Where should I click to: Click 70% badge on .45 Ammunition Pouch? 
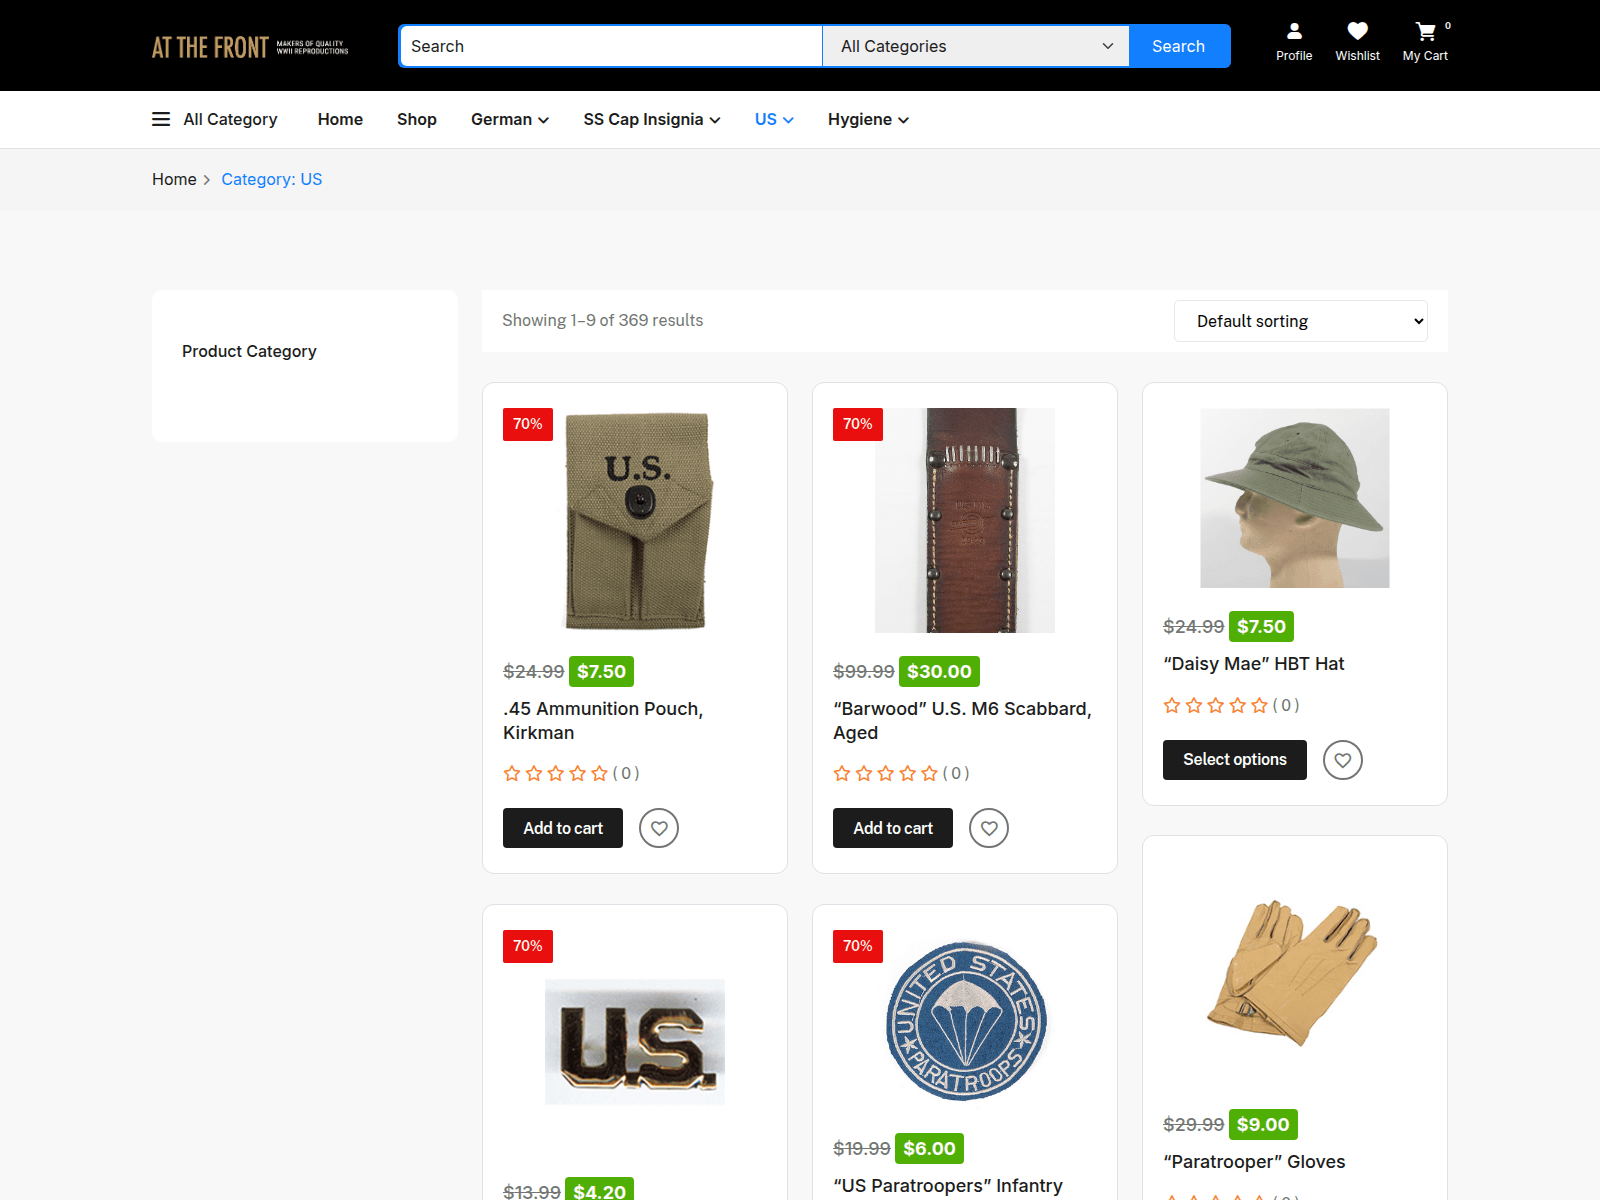(x=528, y=424)
